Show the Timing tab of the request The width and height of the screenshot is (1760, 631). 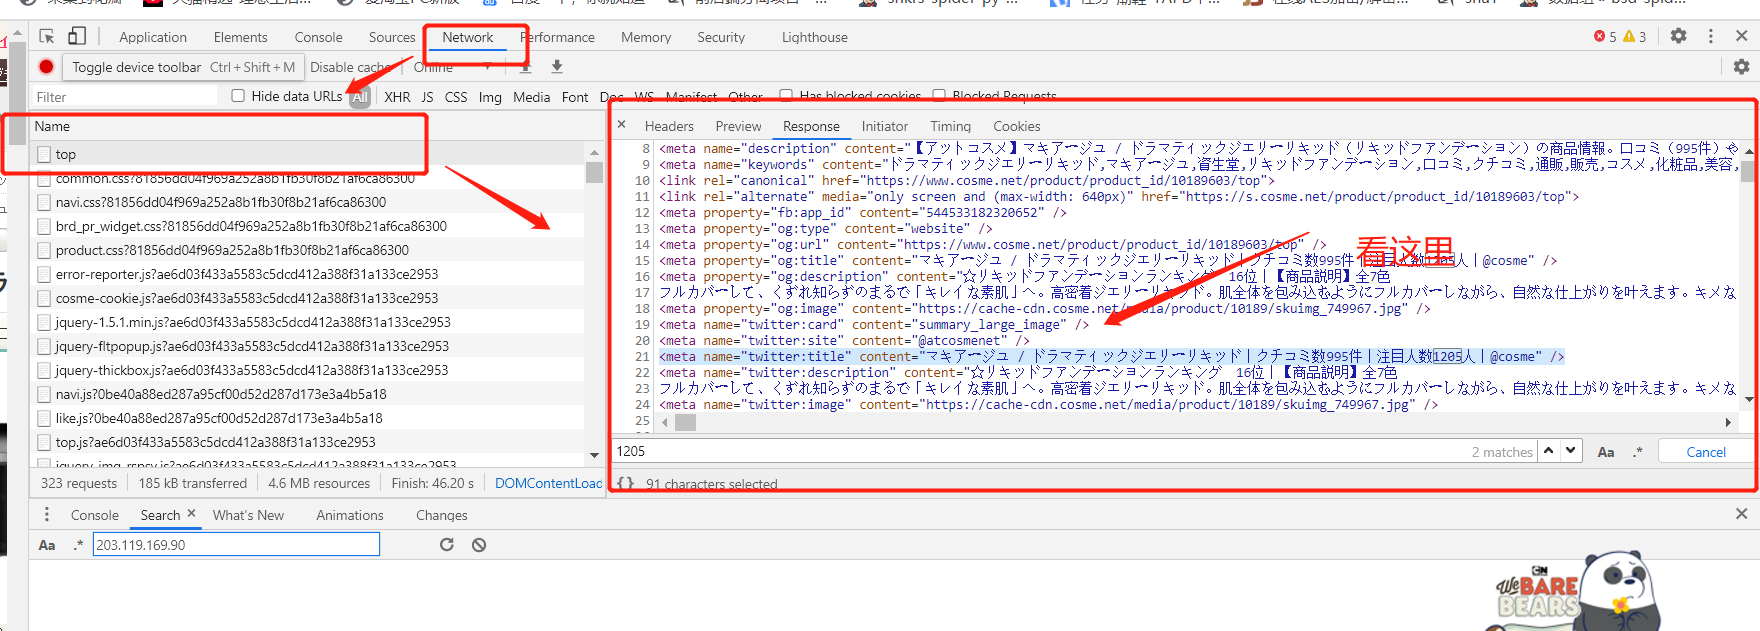pos(951,126)
